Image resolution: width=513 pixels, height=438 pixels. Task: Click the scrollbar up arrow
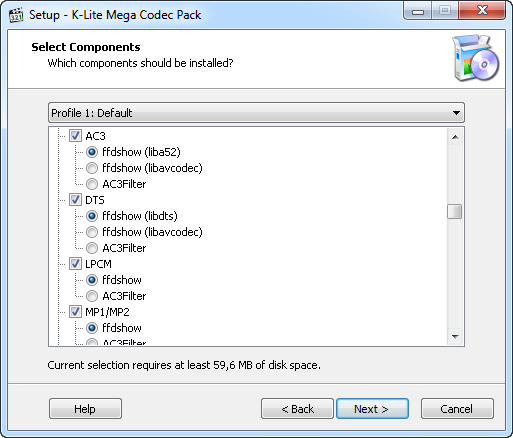[455, 137]
